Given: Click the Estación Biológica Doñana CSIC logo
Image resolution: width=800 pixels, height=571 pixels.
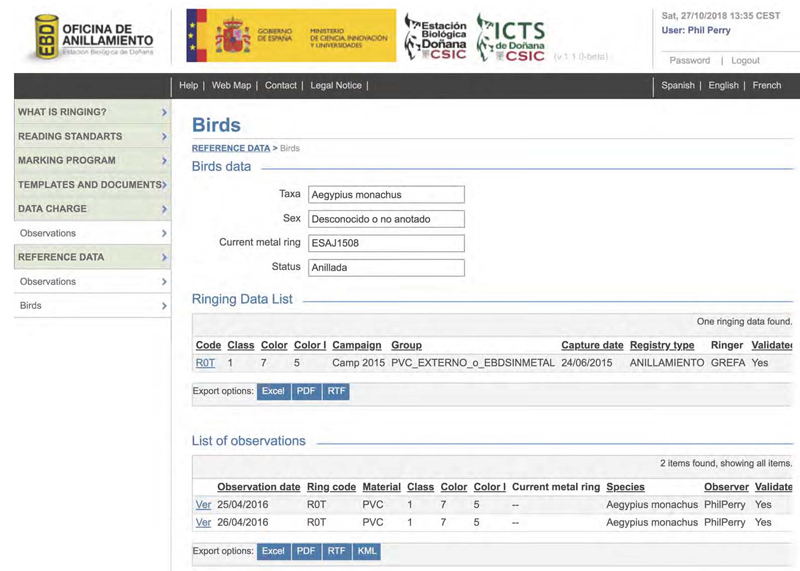Looking at the screenshot, I should pos(435,37).
